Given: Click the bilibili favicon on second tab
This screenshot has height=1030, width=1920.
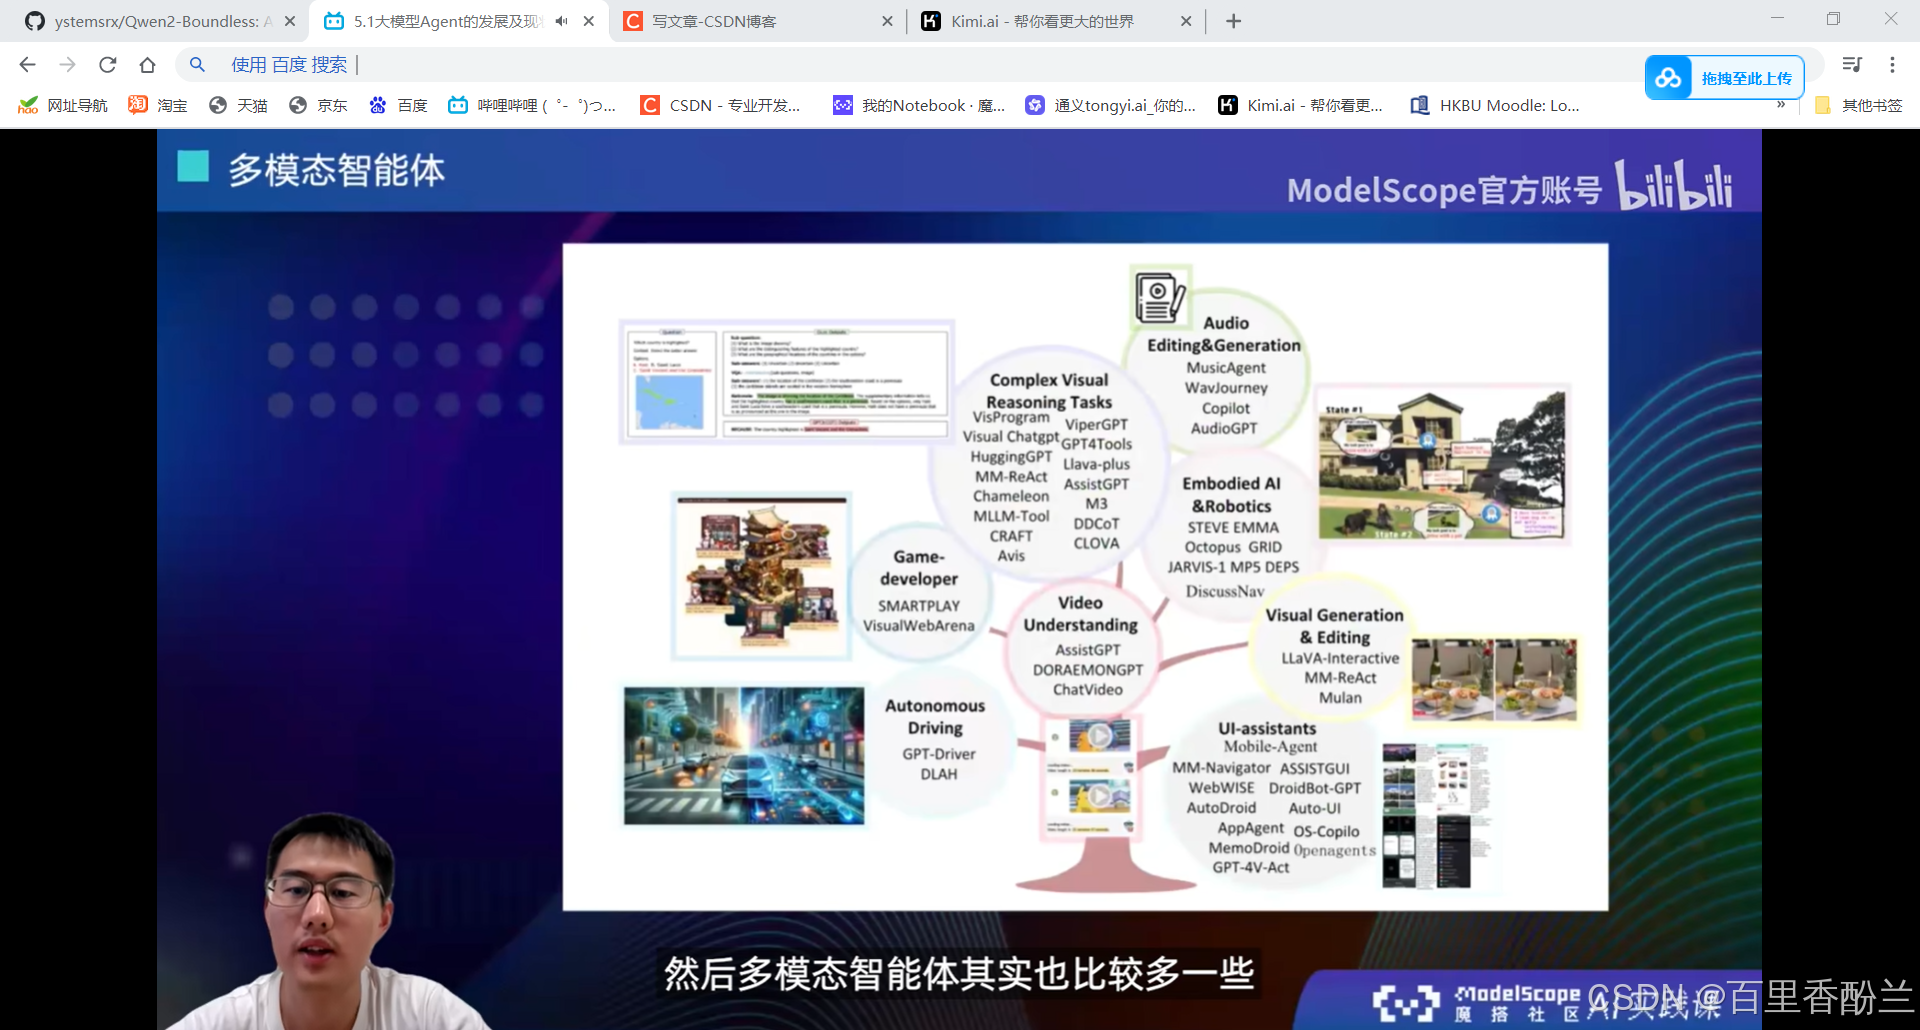Looking at the screenshot, I should coord(334,21).
